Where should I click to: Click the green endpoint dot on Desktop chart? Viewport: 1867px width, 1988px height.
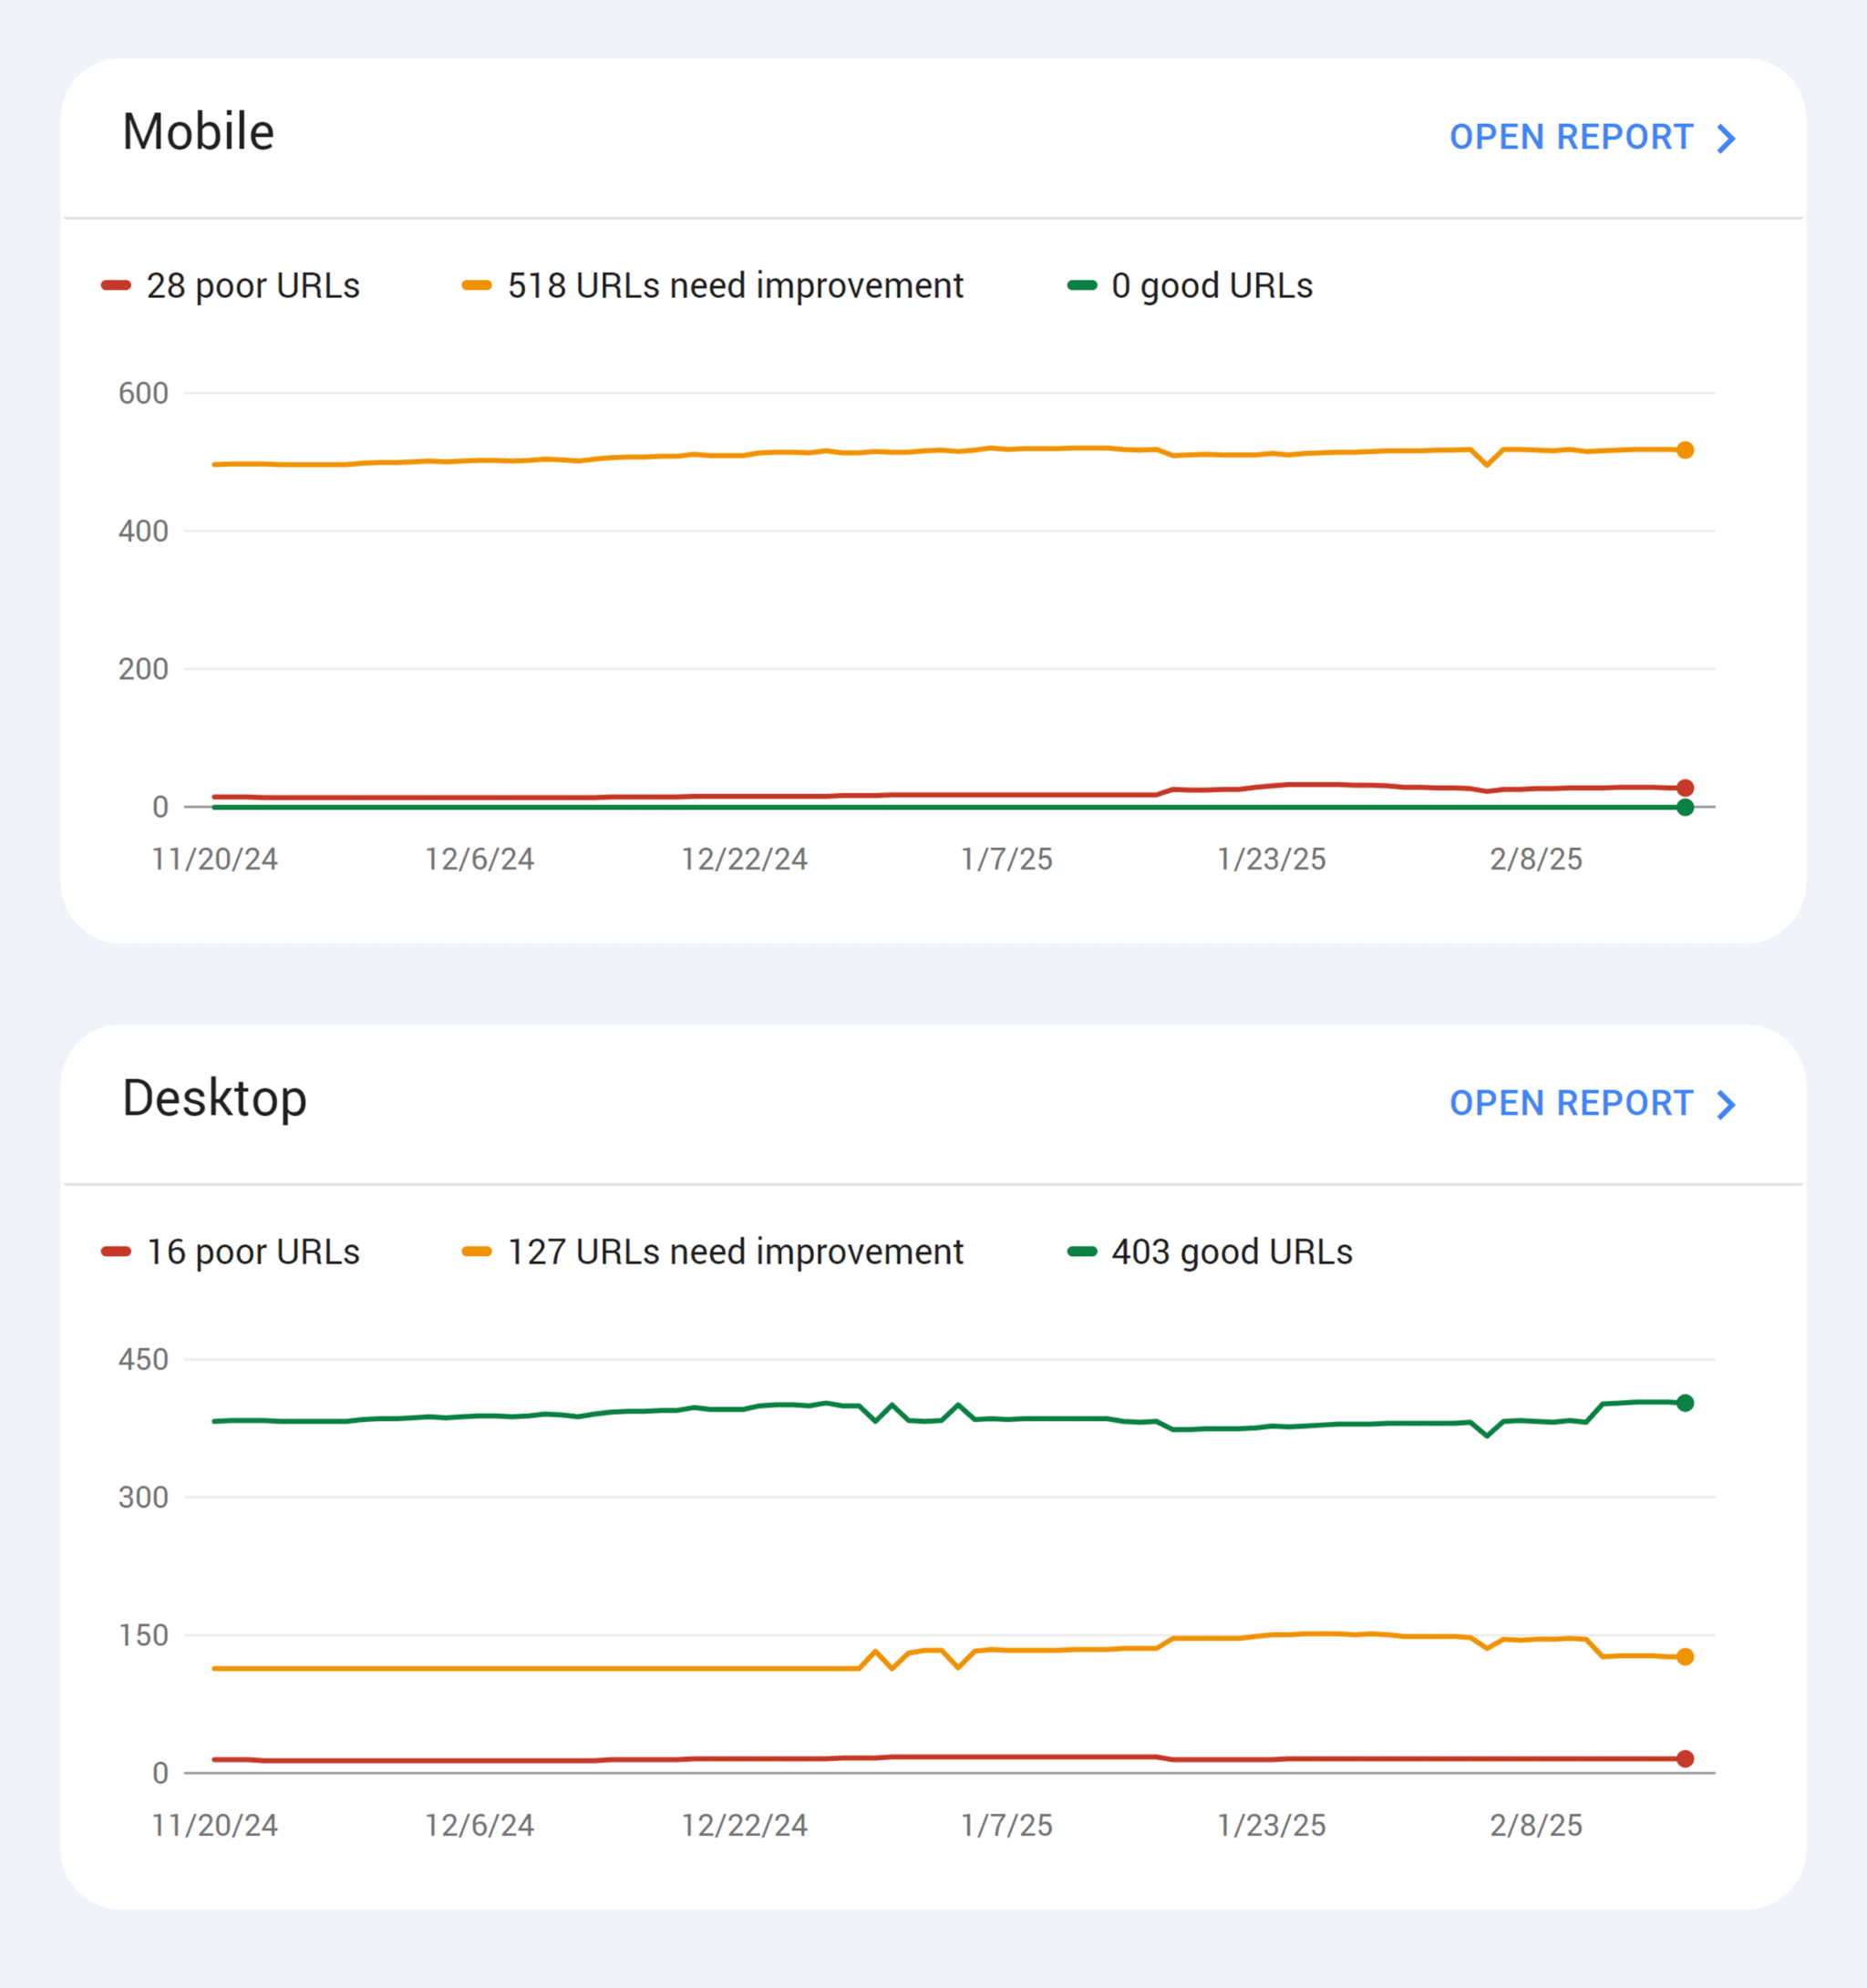1685,1403
